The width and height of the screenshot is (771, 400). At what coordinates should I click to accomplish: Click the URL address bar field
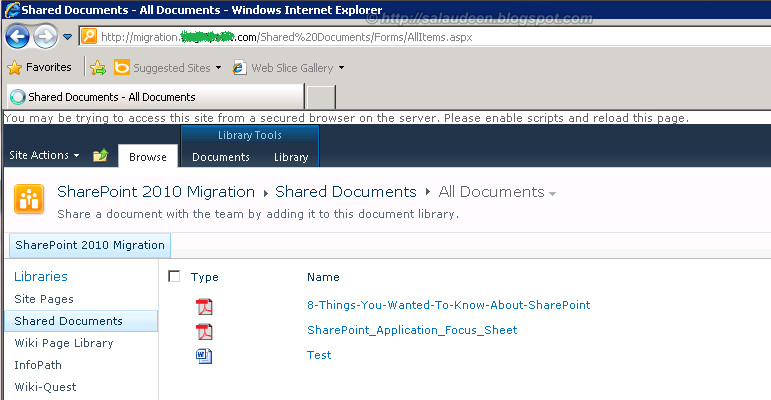click(x=425, y=37)
